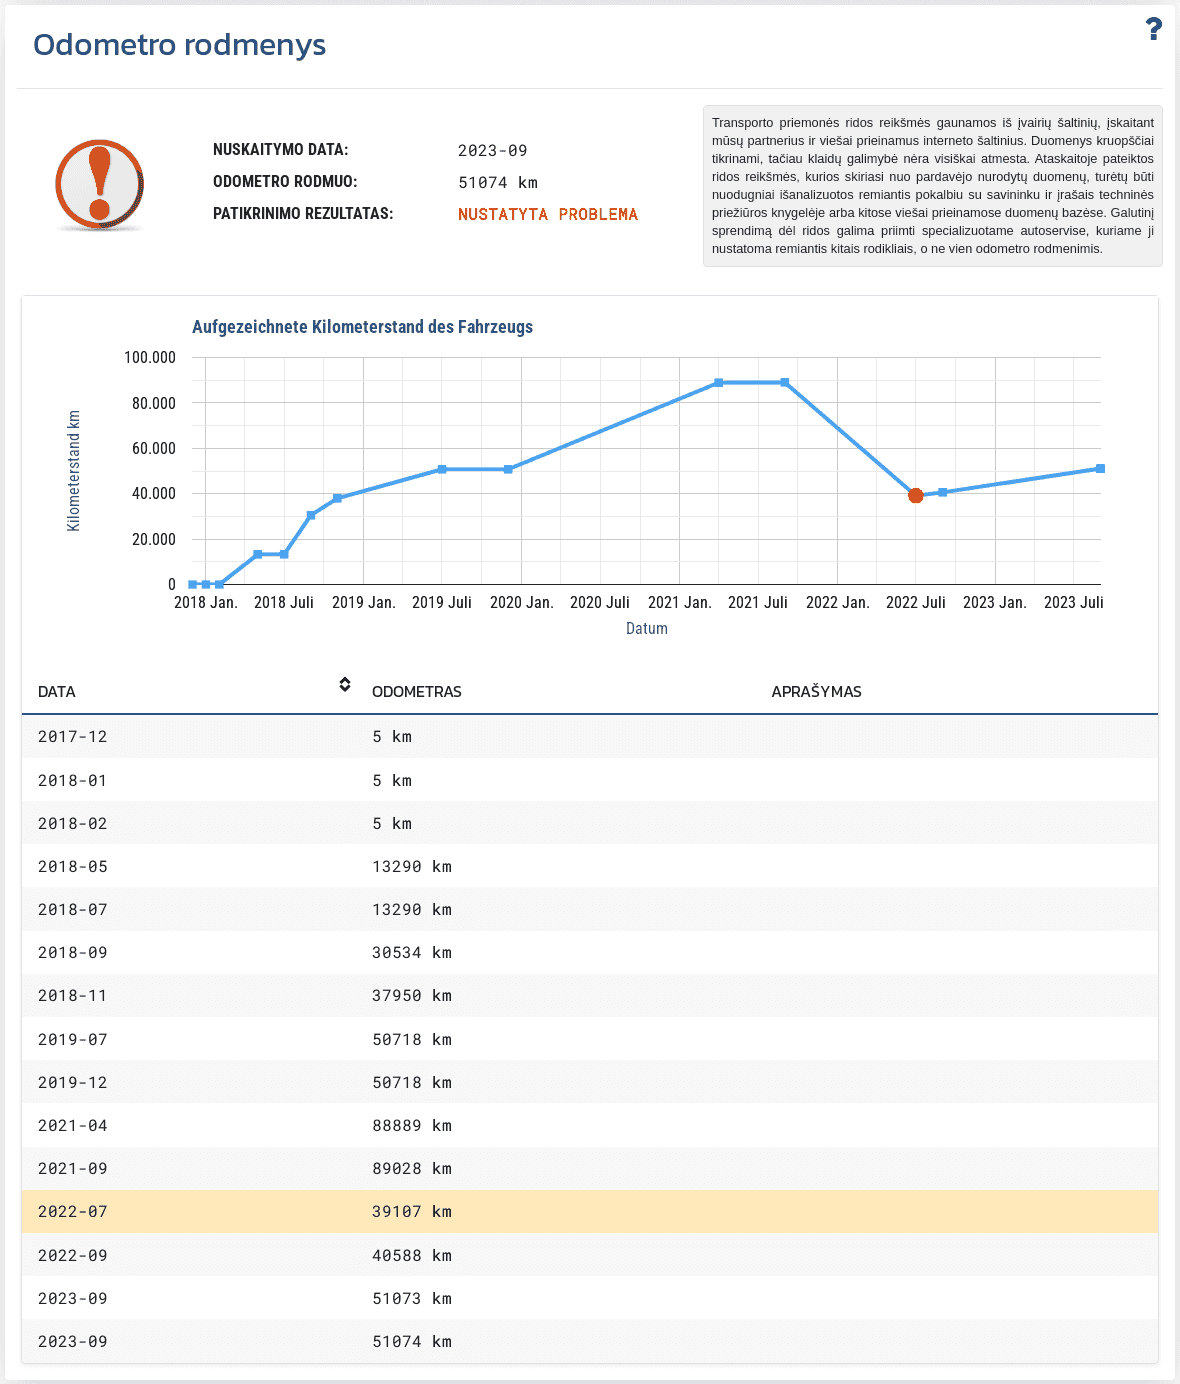Click the orange exclamation warning icon
The width and height of the screenshot is (1180, 1384).
tap(99, 185)
